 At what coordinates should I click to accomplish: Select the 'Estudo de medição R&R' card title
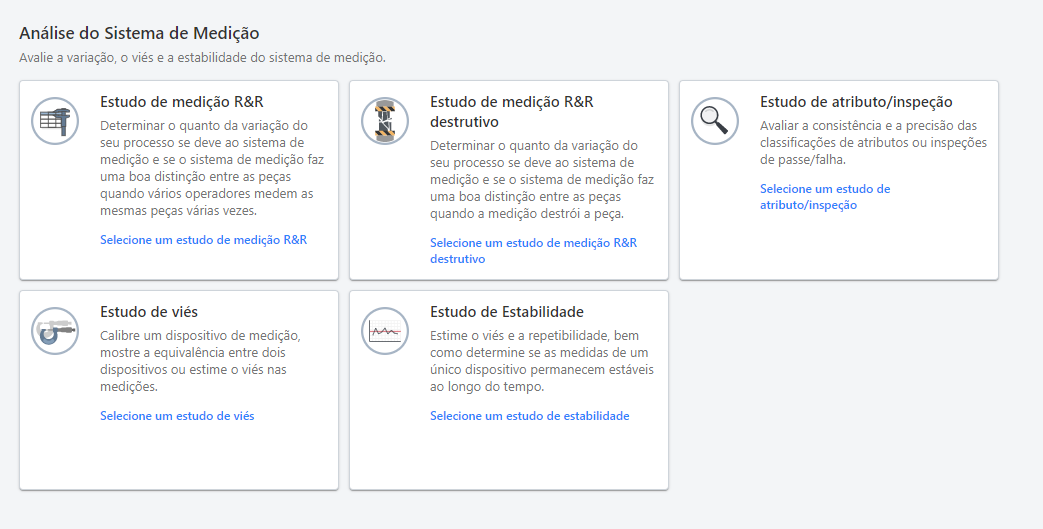pos(182,102)
